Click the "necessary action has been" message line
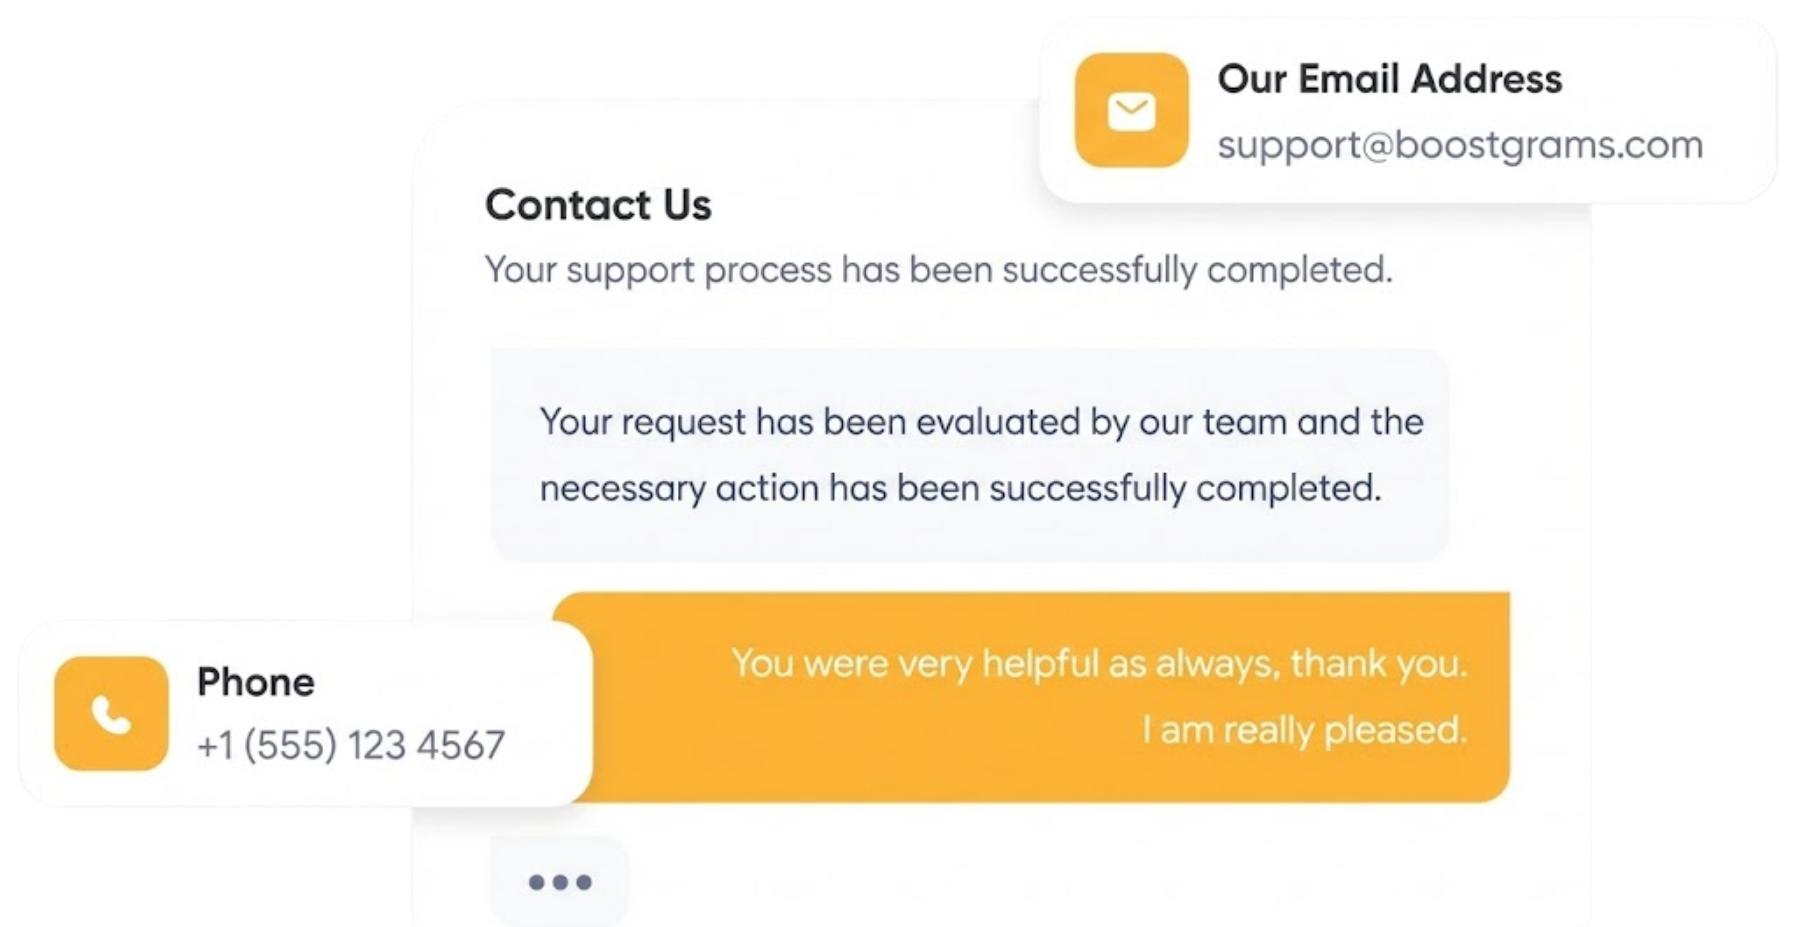This screenshot has height=927, width=1795. [x=960, y=488]
